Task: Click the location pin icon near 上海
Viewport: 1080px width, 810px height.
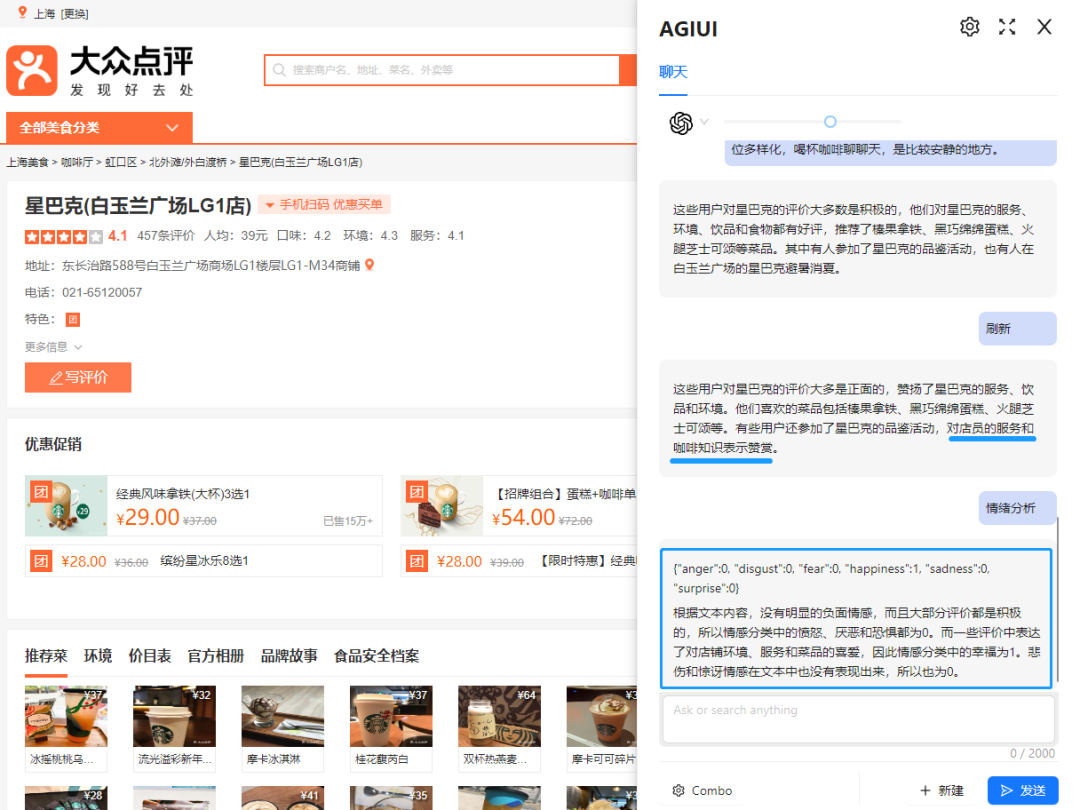Action: pos(23,12)
